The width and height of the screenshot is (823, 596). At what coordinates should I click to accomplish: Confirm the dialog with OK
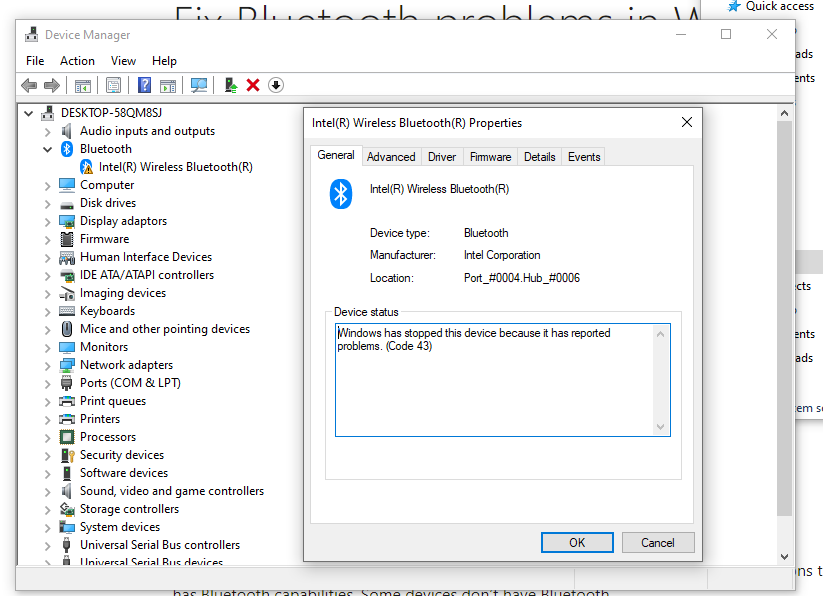point(577,542)
